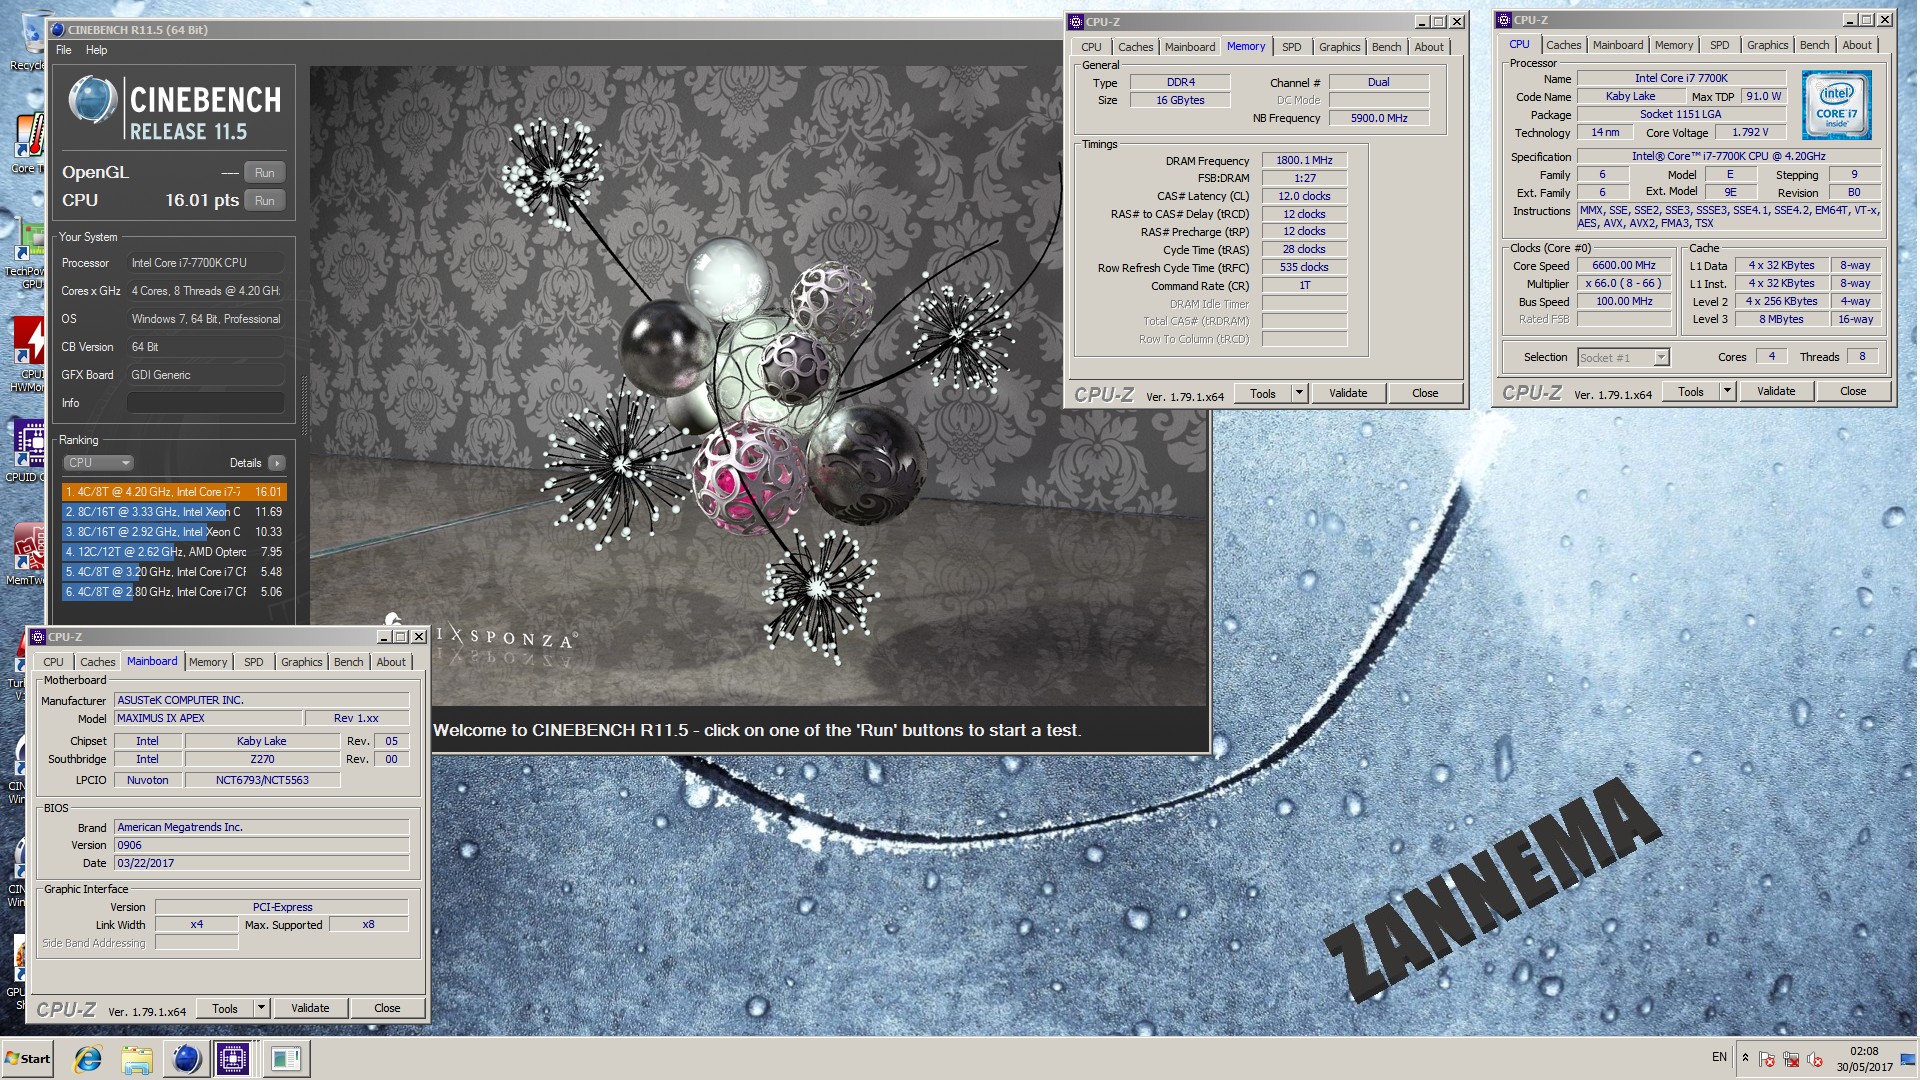
Task: Switch to Caches tab in Memory CPU-Z window
Action: tap(1135, 47)
